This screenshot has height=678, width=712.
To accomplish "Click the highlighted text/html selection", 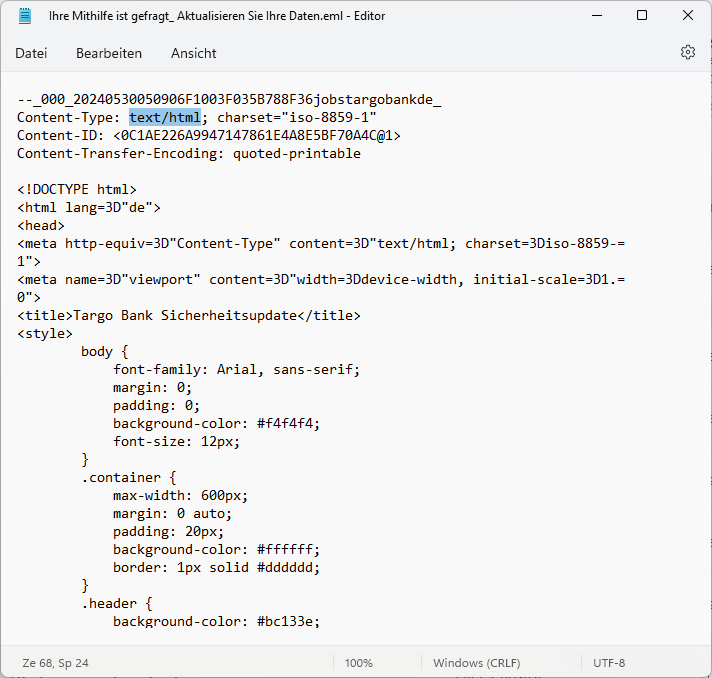I will (165, 118).
